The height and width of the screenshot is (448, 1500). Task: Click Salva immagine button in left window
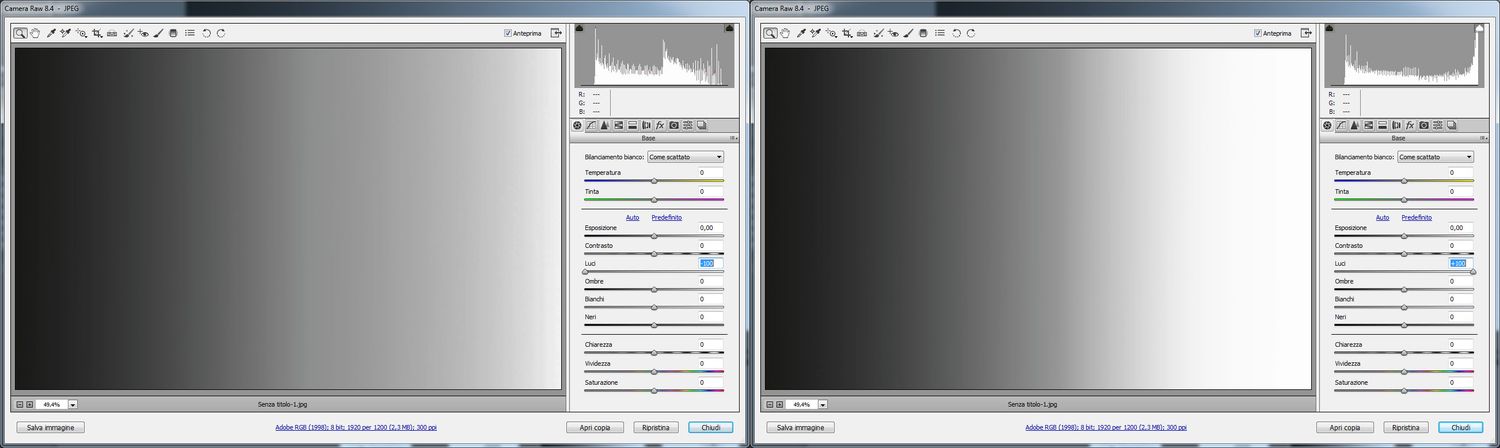coord(50,427)
